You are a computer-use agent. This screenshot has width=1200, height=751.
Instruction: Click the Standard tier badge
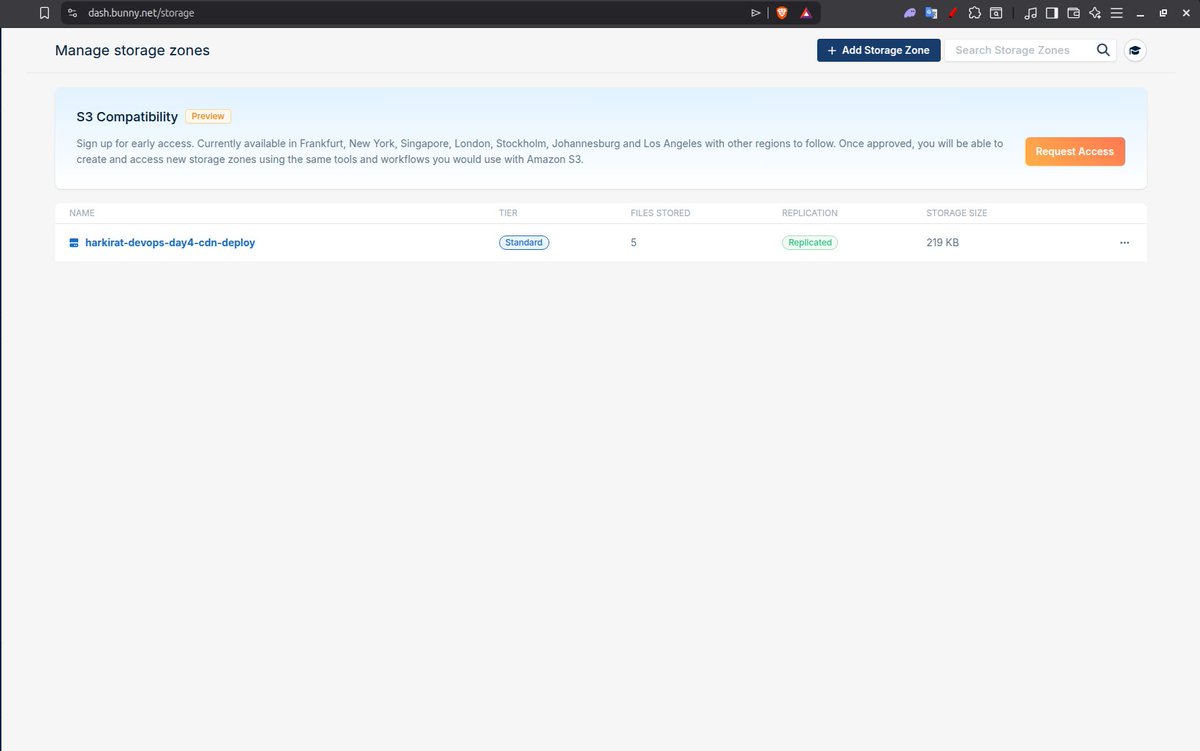[x=524, y=243]
